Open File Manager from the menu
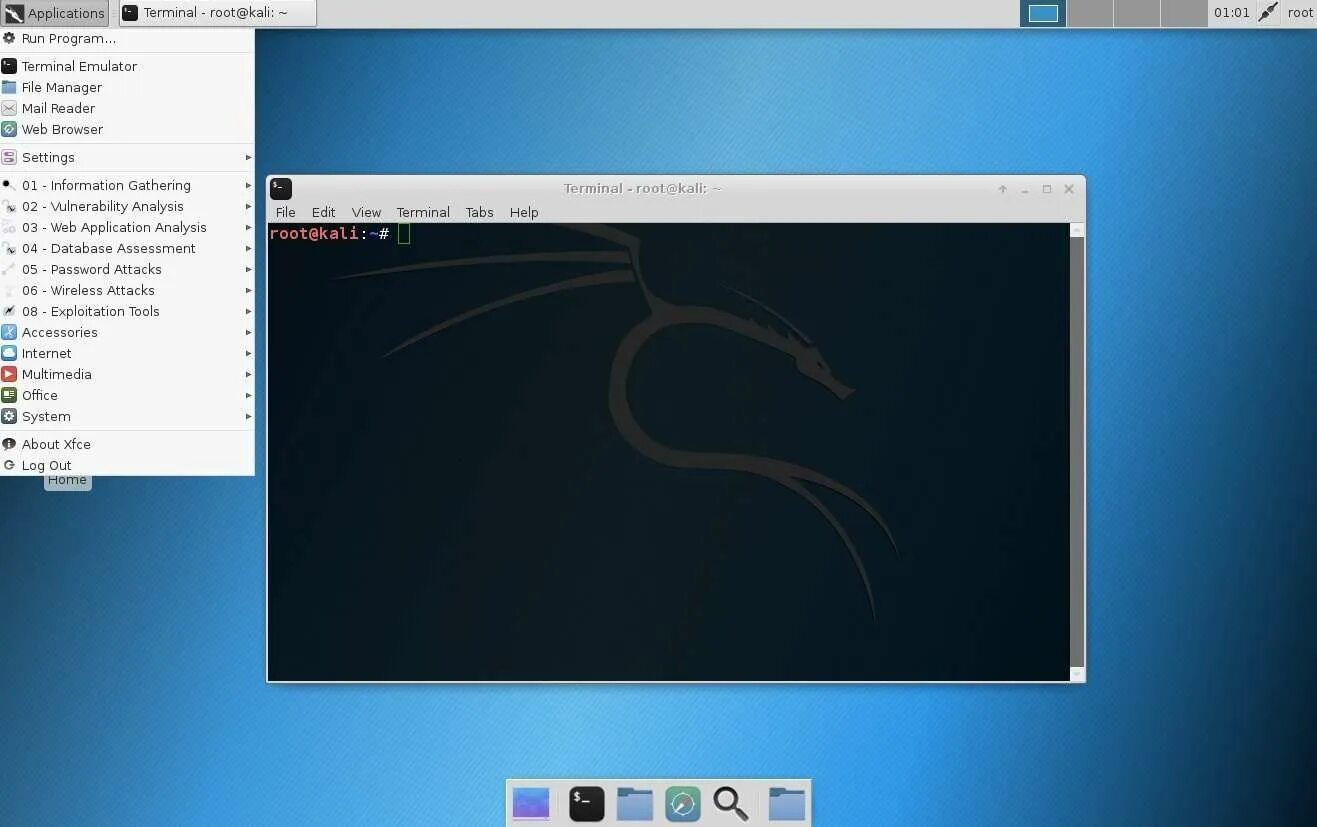 [127, 87]
